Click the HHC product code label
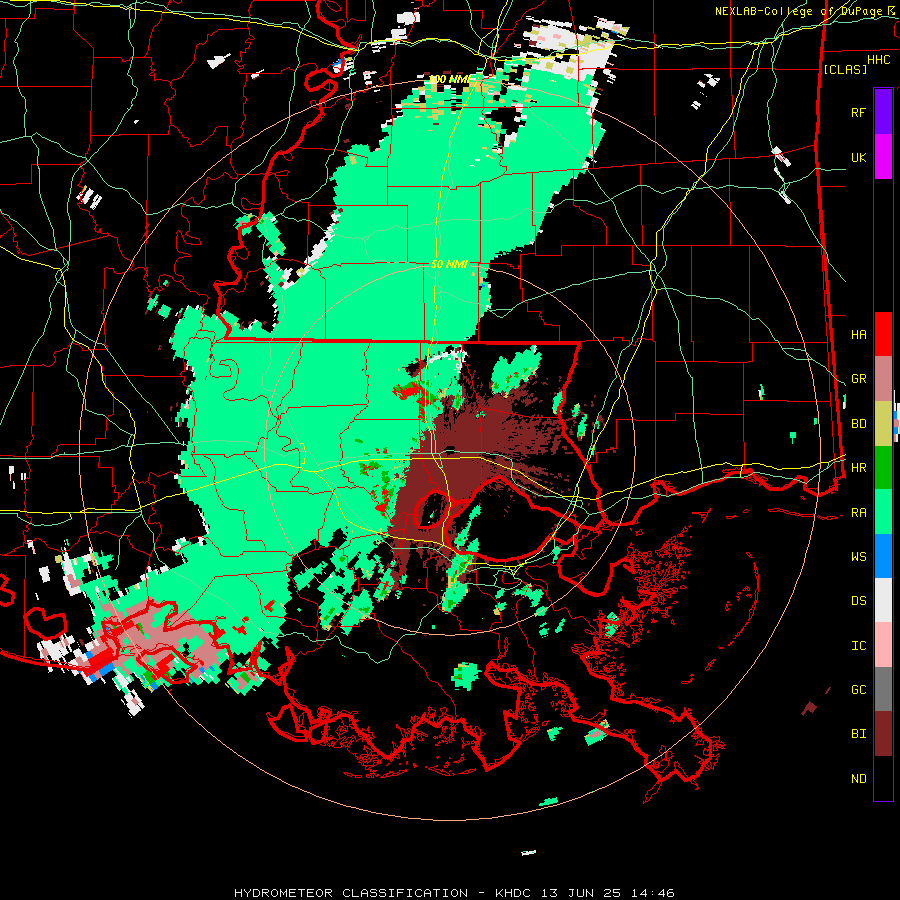The height and width of the screenshot is (900, 900). pos(879,60)
